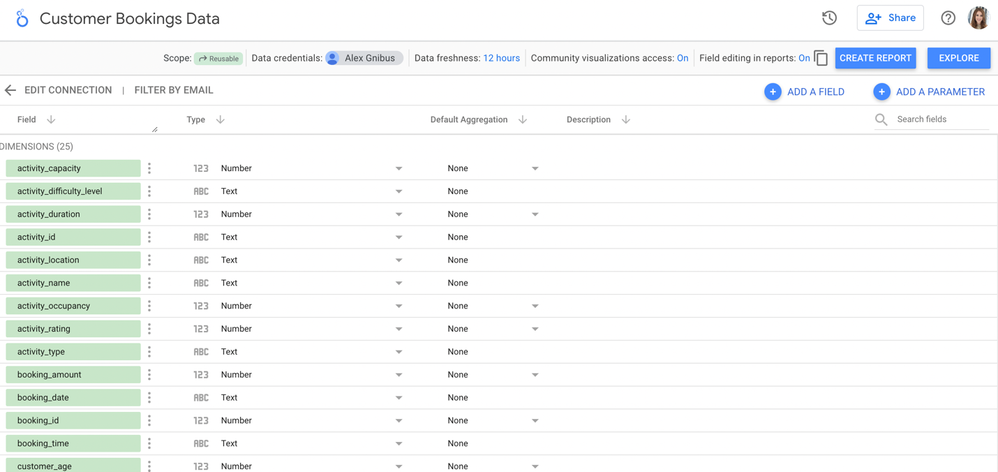Click the Create Report button

[x=875, y=58]
